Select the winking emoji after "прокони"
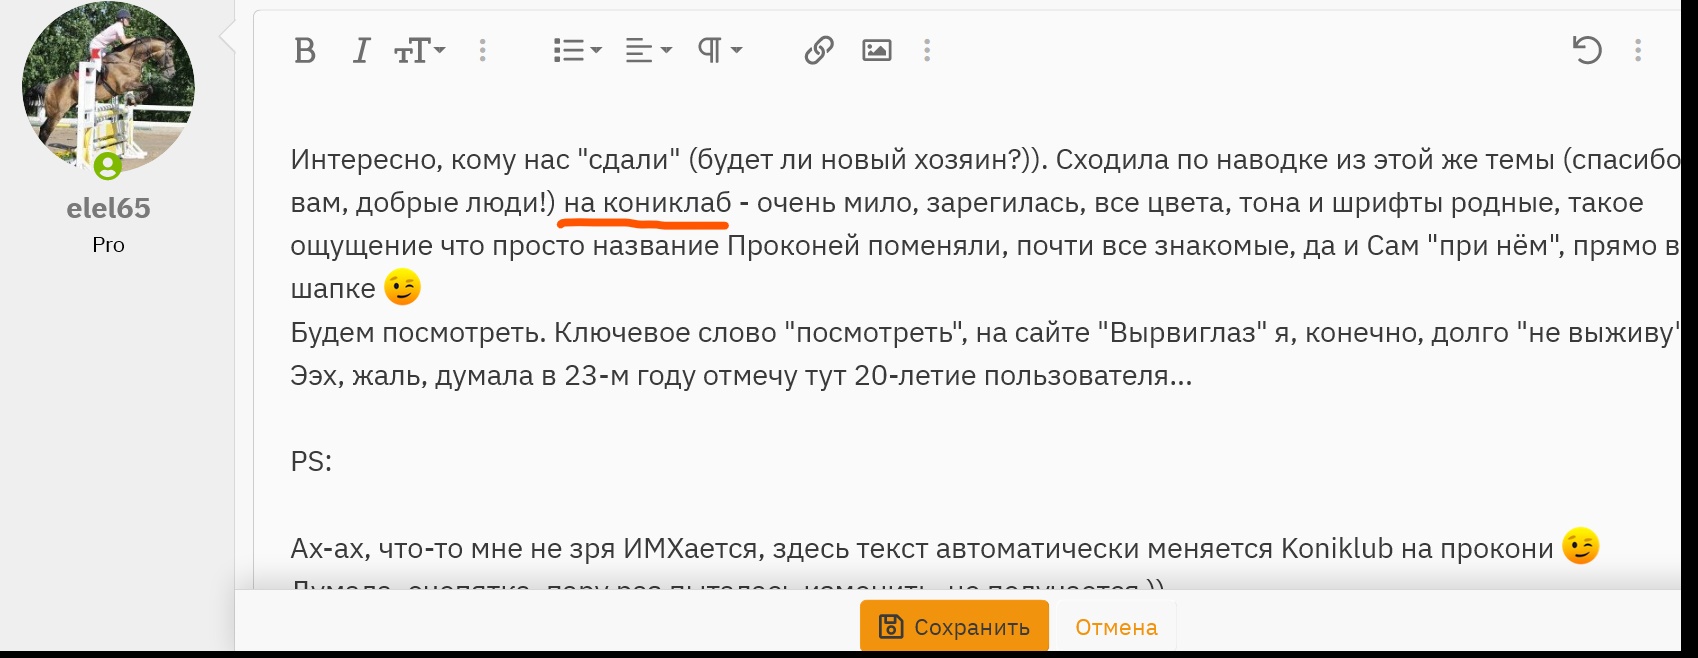 (x=1580, y=547)
